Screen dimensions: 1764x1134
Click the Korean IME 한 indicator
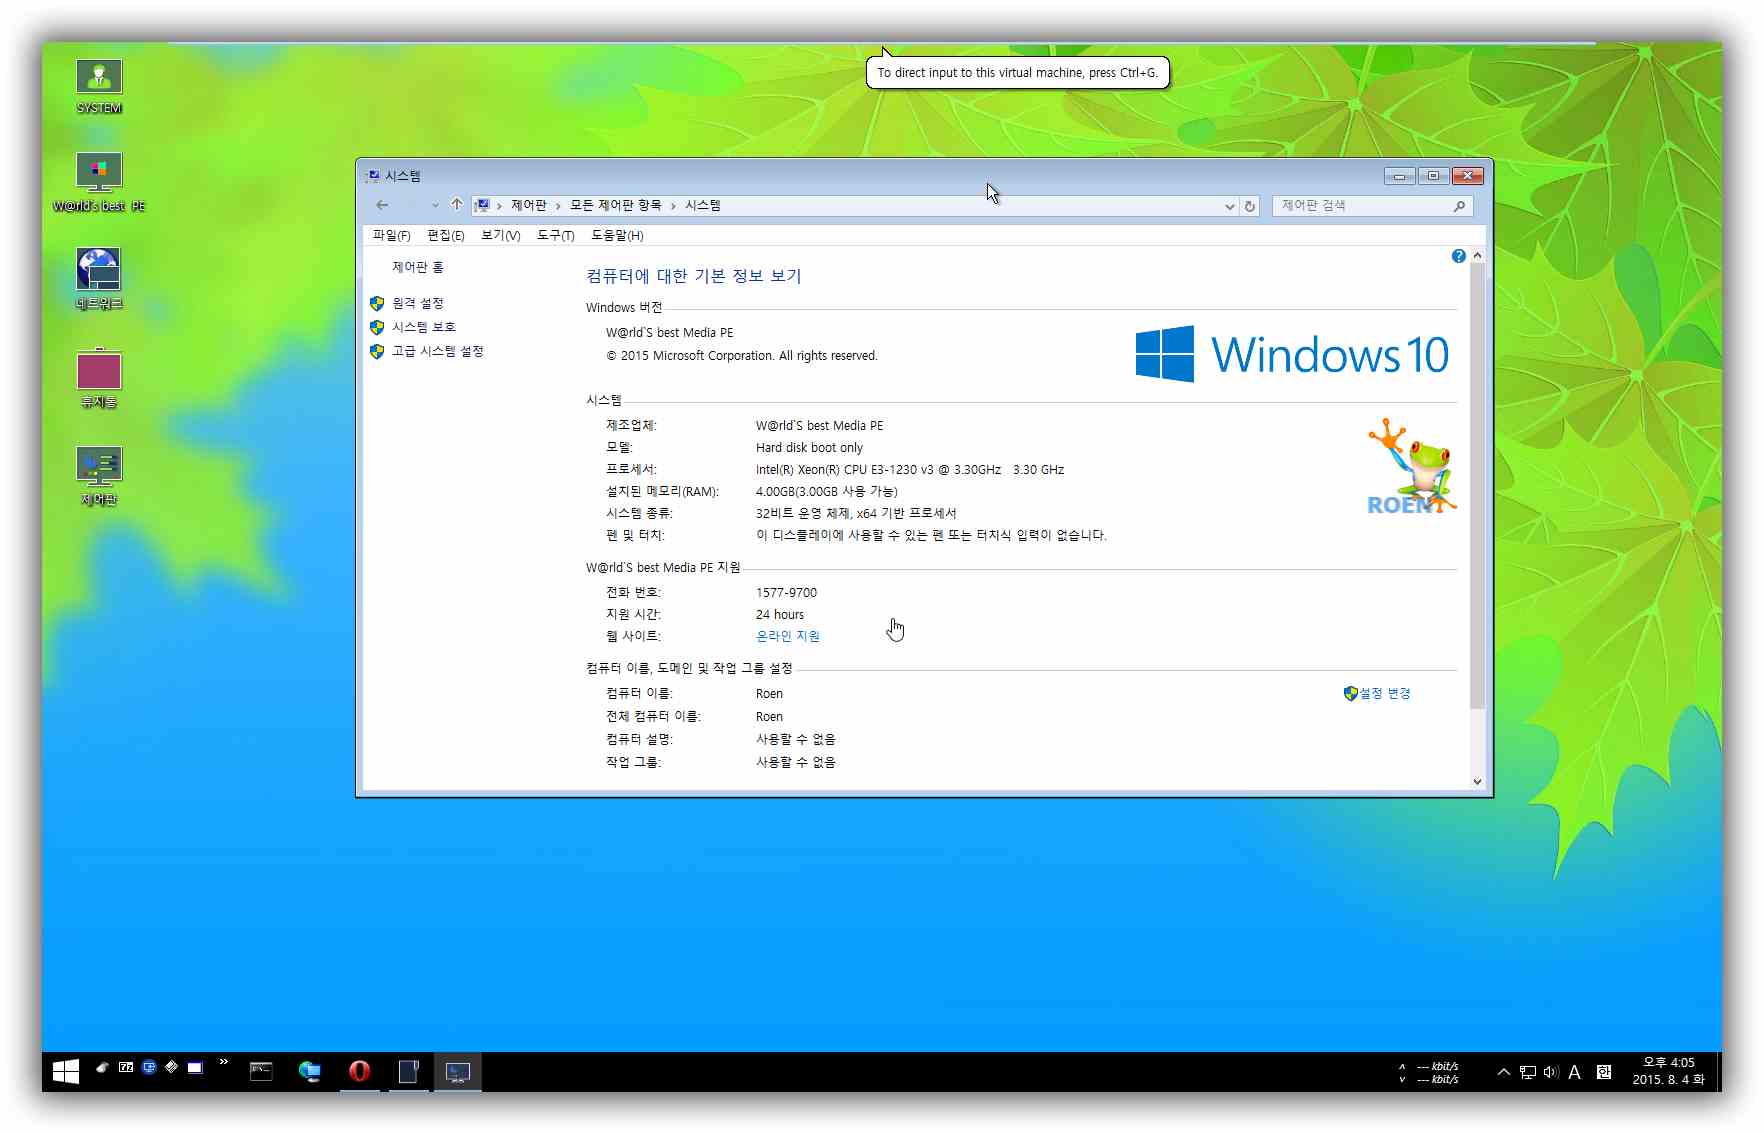1604,1072
